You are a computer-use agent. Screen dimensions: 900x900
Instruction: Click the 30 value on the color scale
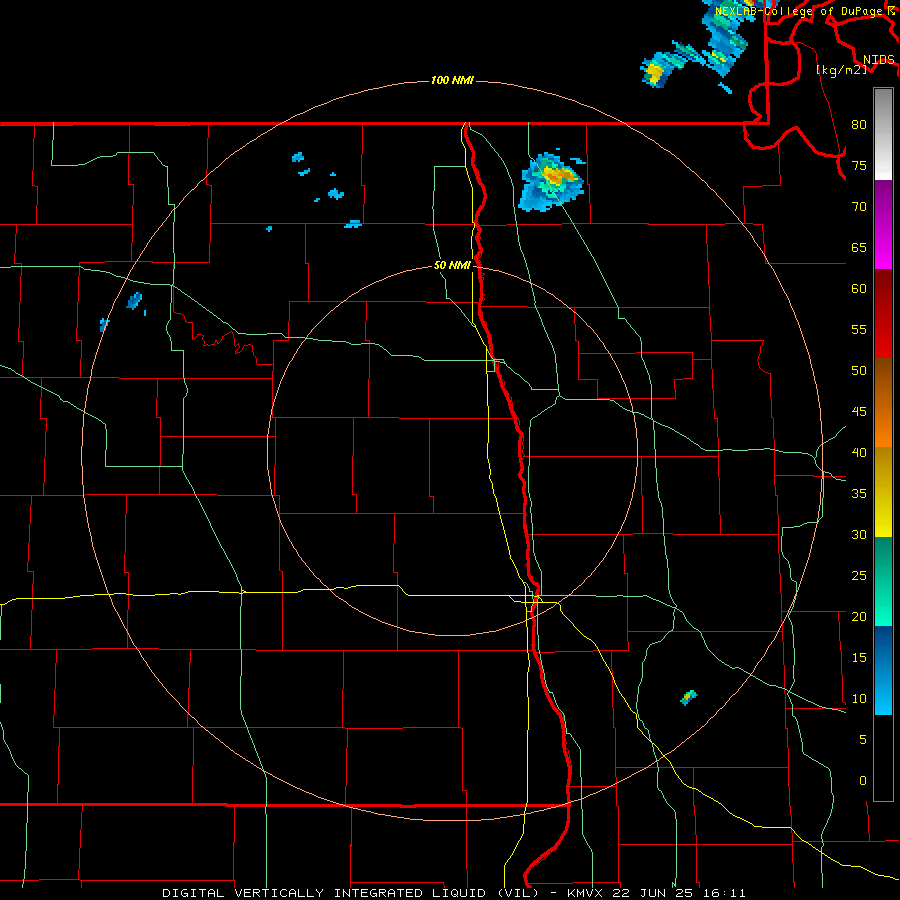[859, 534]
